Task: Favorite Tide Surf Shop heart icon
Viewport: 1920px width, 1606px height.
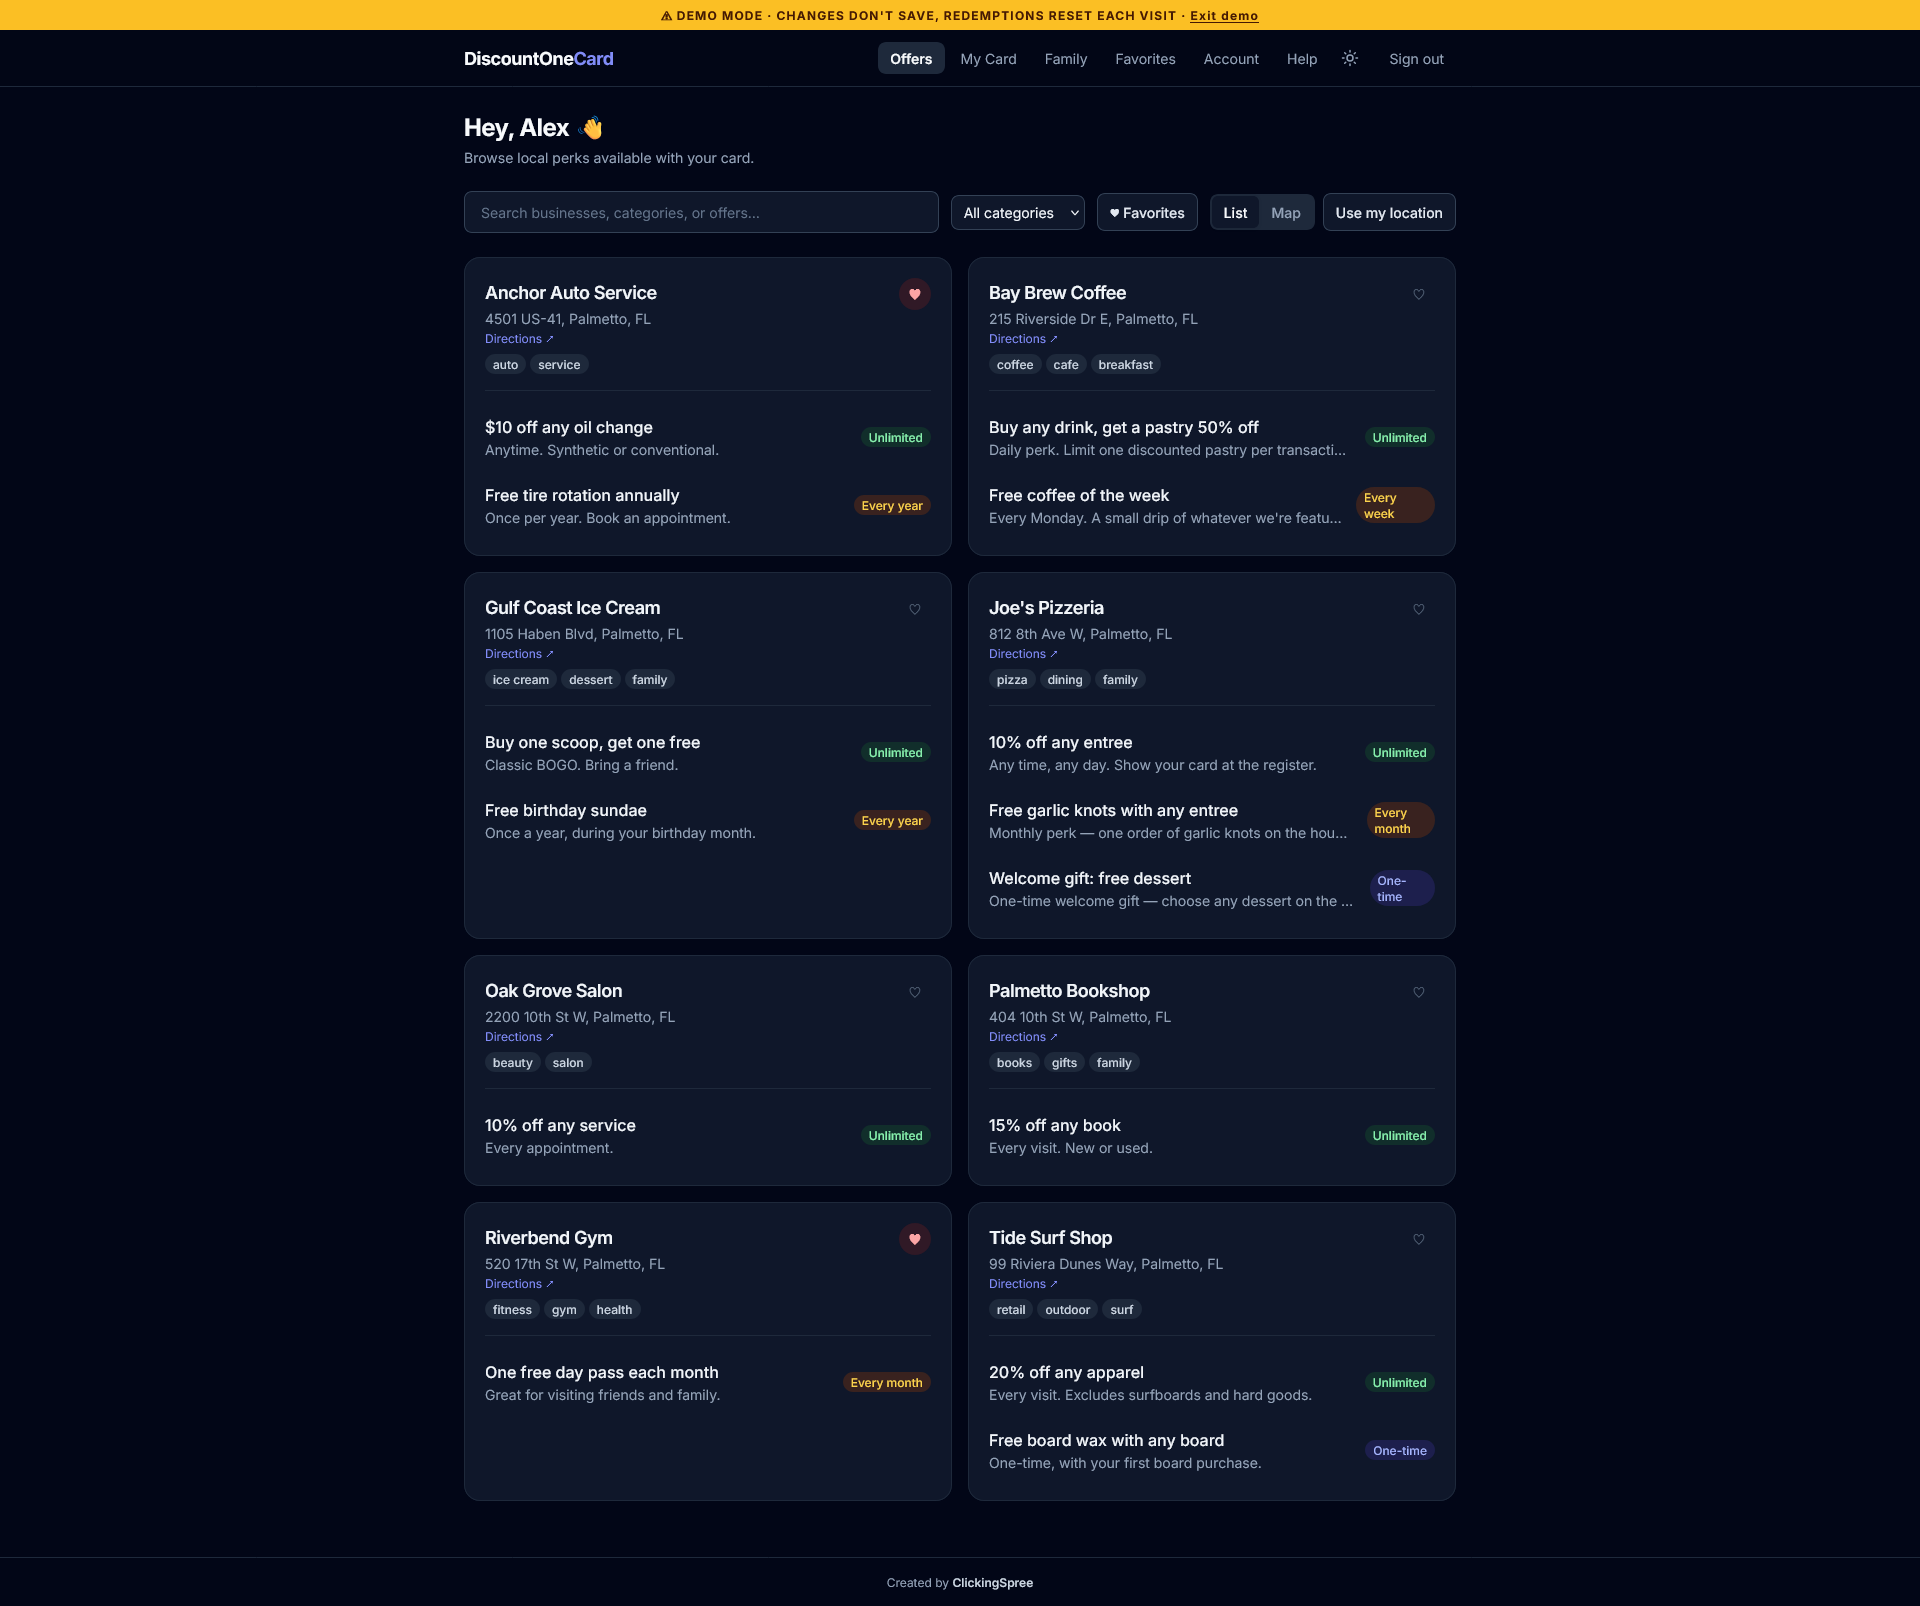Action: (x=1419, y=1239)
